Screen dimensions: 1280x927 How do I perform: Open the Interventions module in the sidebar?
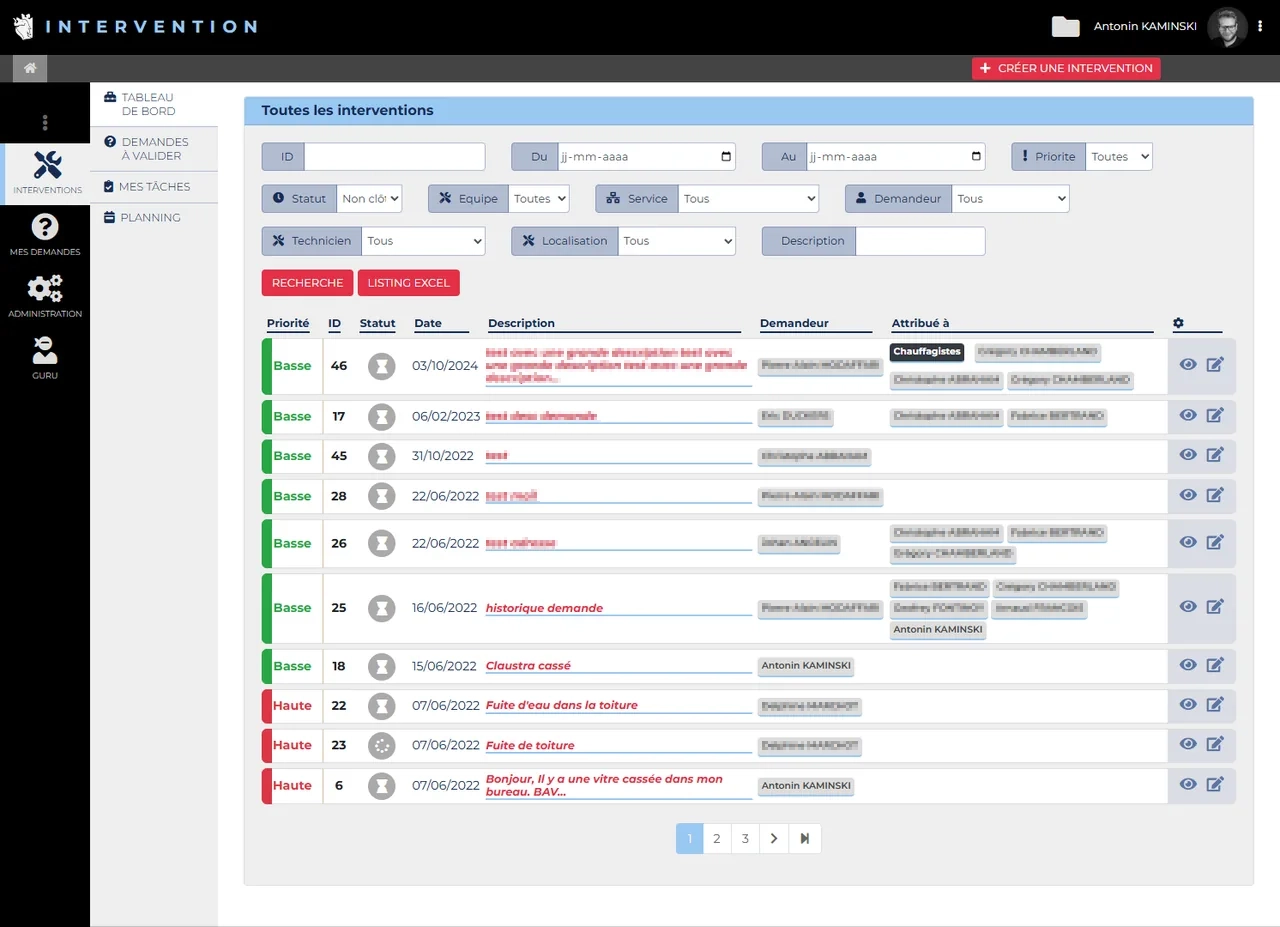point(47,173)
